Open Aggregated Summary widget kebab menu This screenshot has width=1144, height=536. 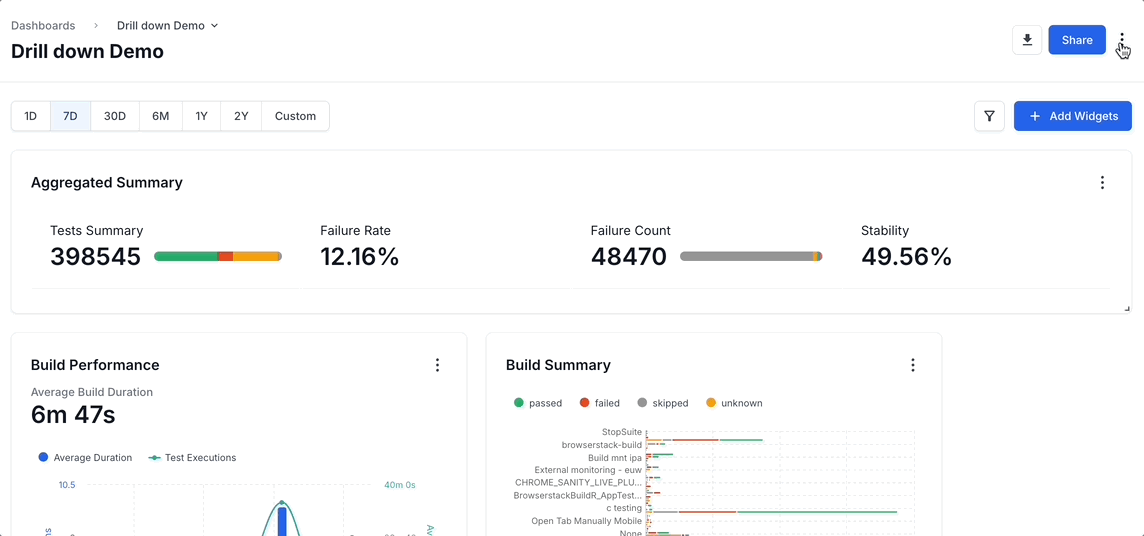1102,183
